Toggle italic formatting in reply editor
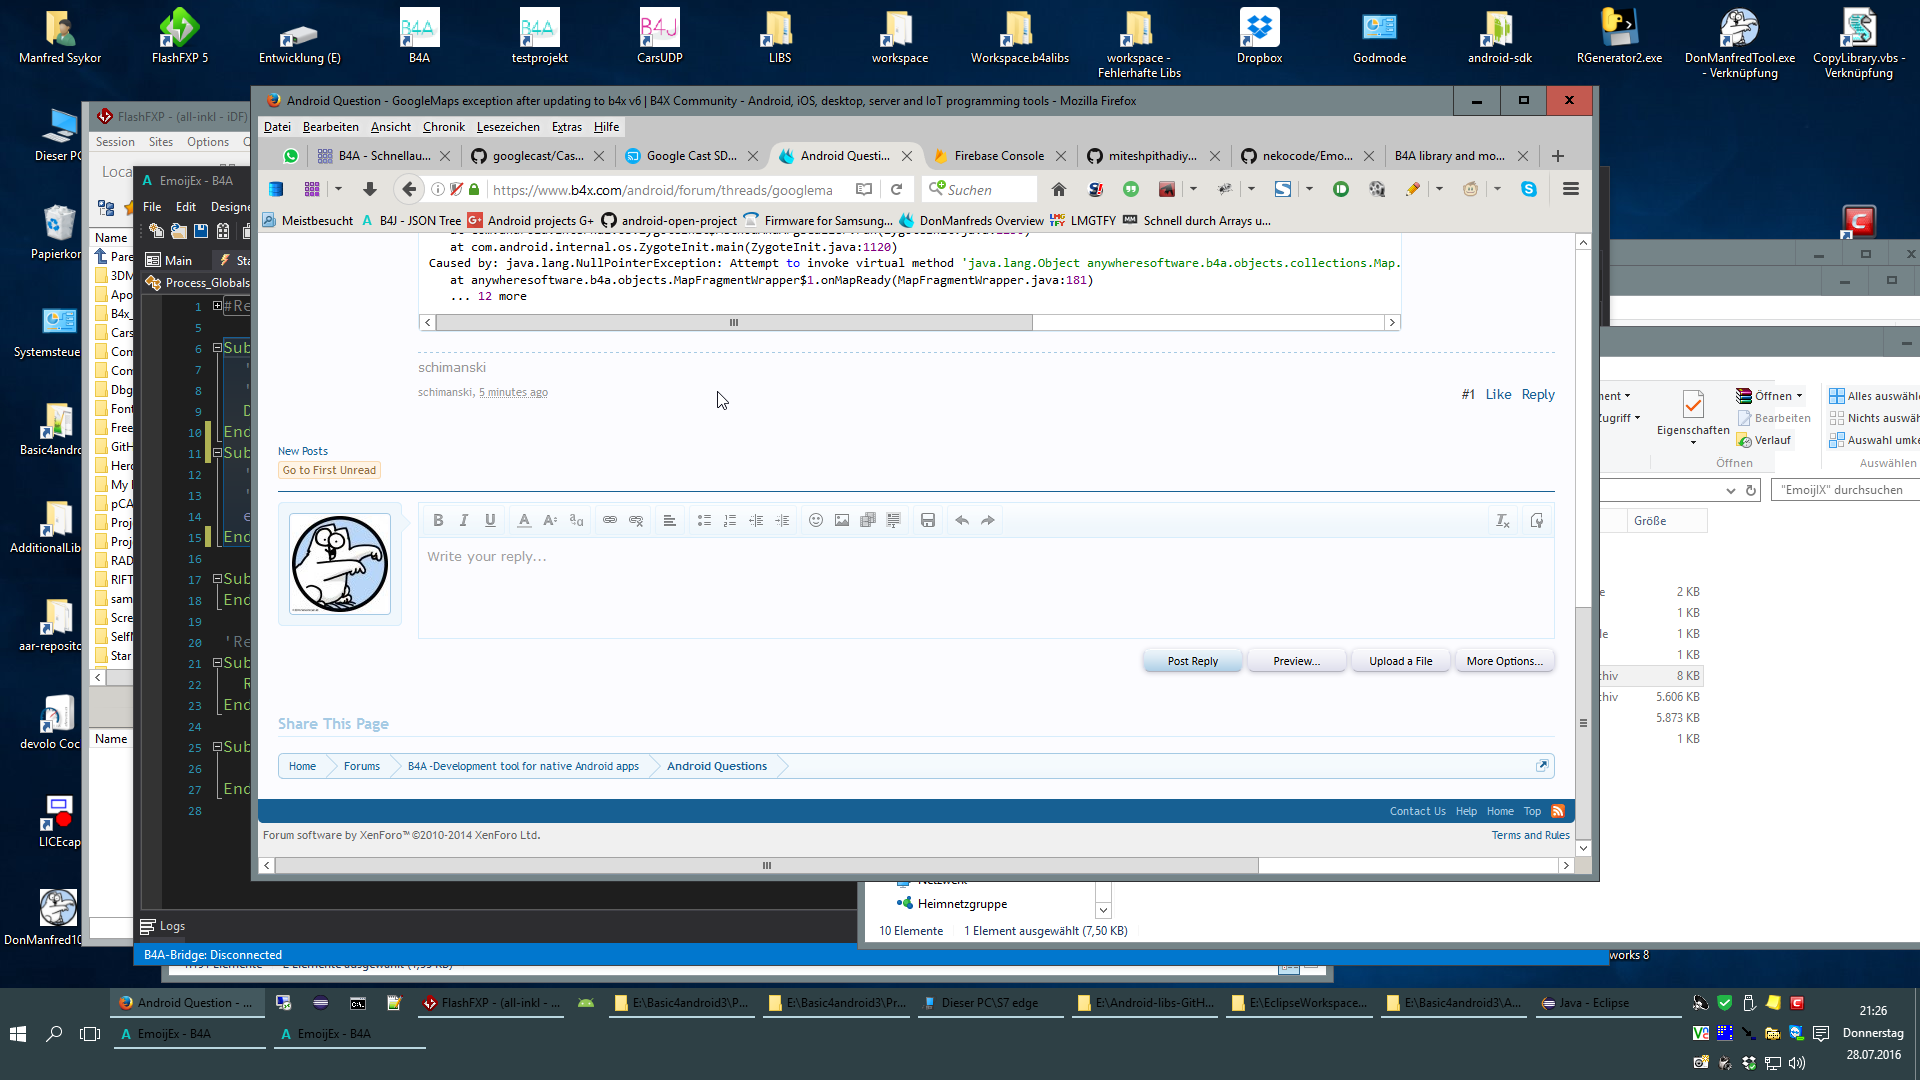This screenshot has width=1920, height=1080. click(x=464, y=520)
